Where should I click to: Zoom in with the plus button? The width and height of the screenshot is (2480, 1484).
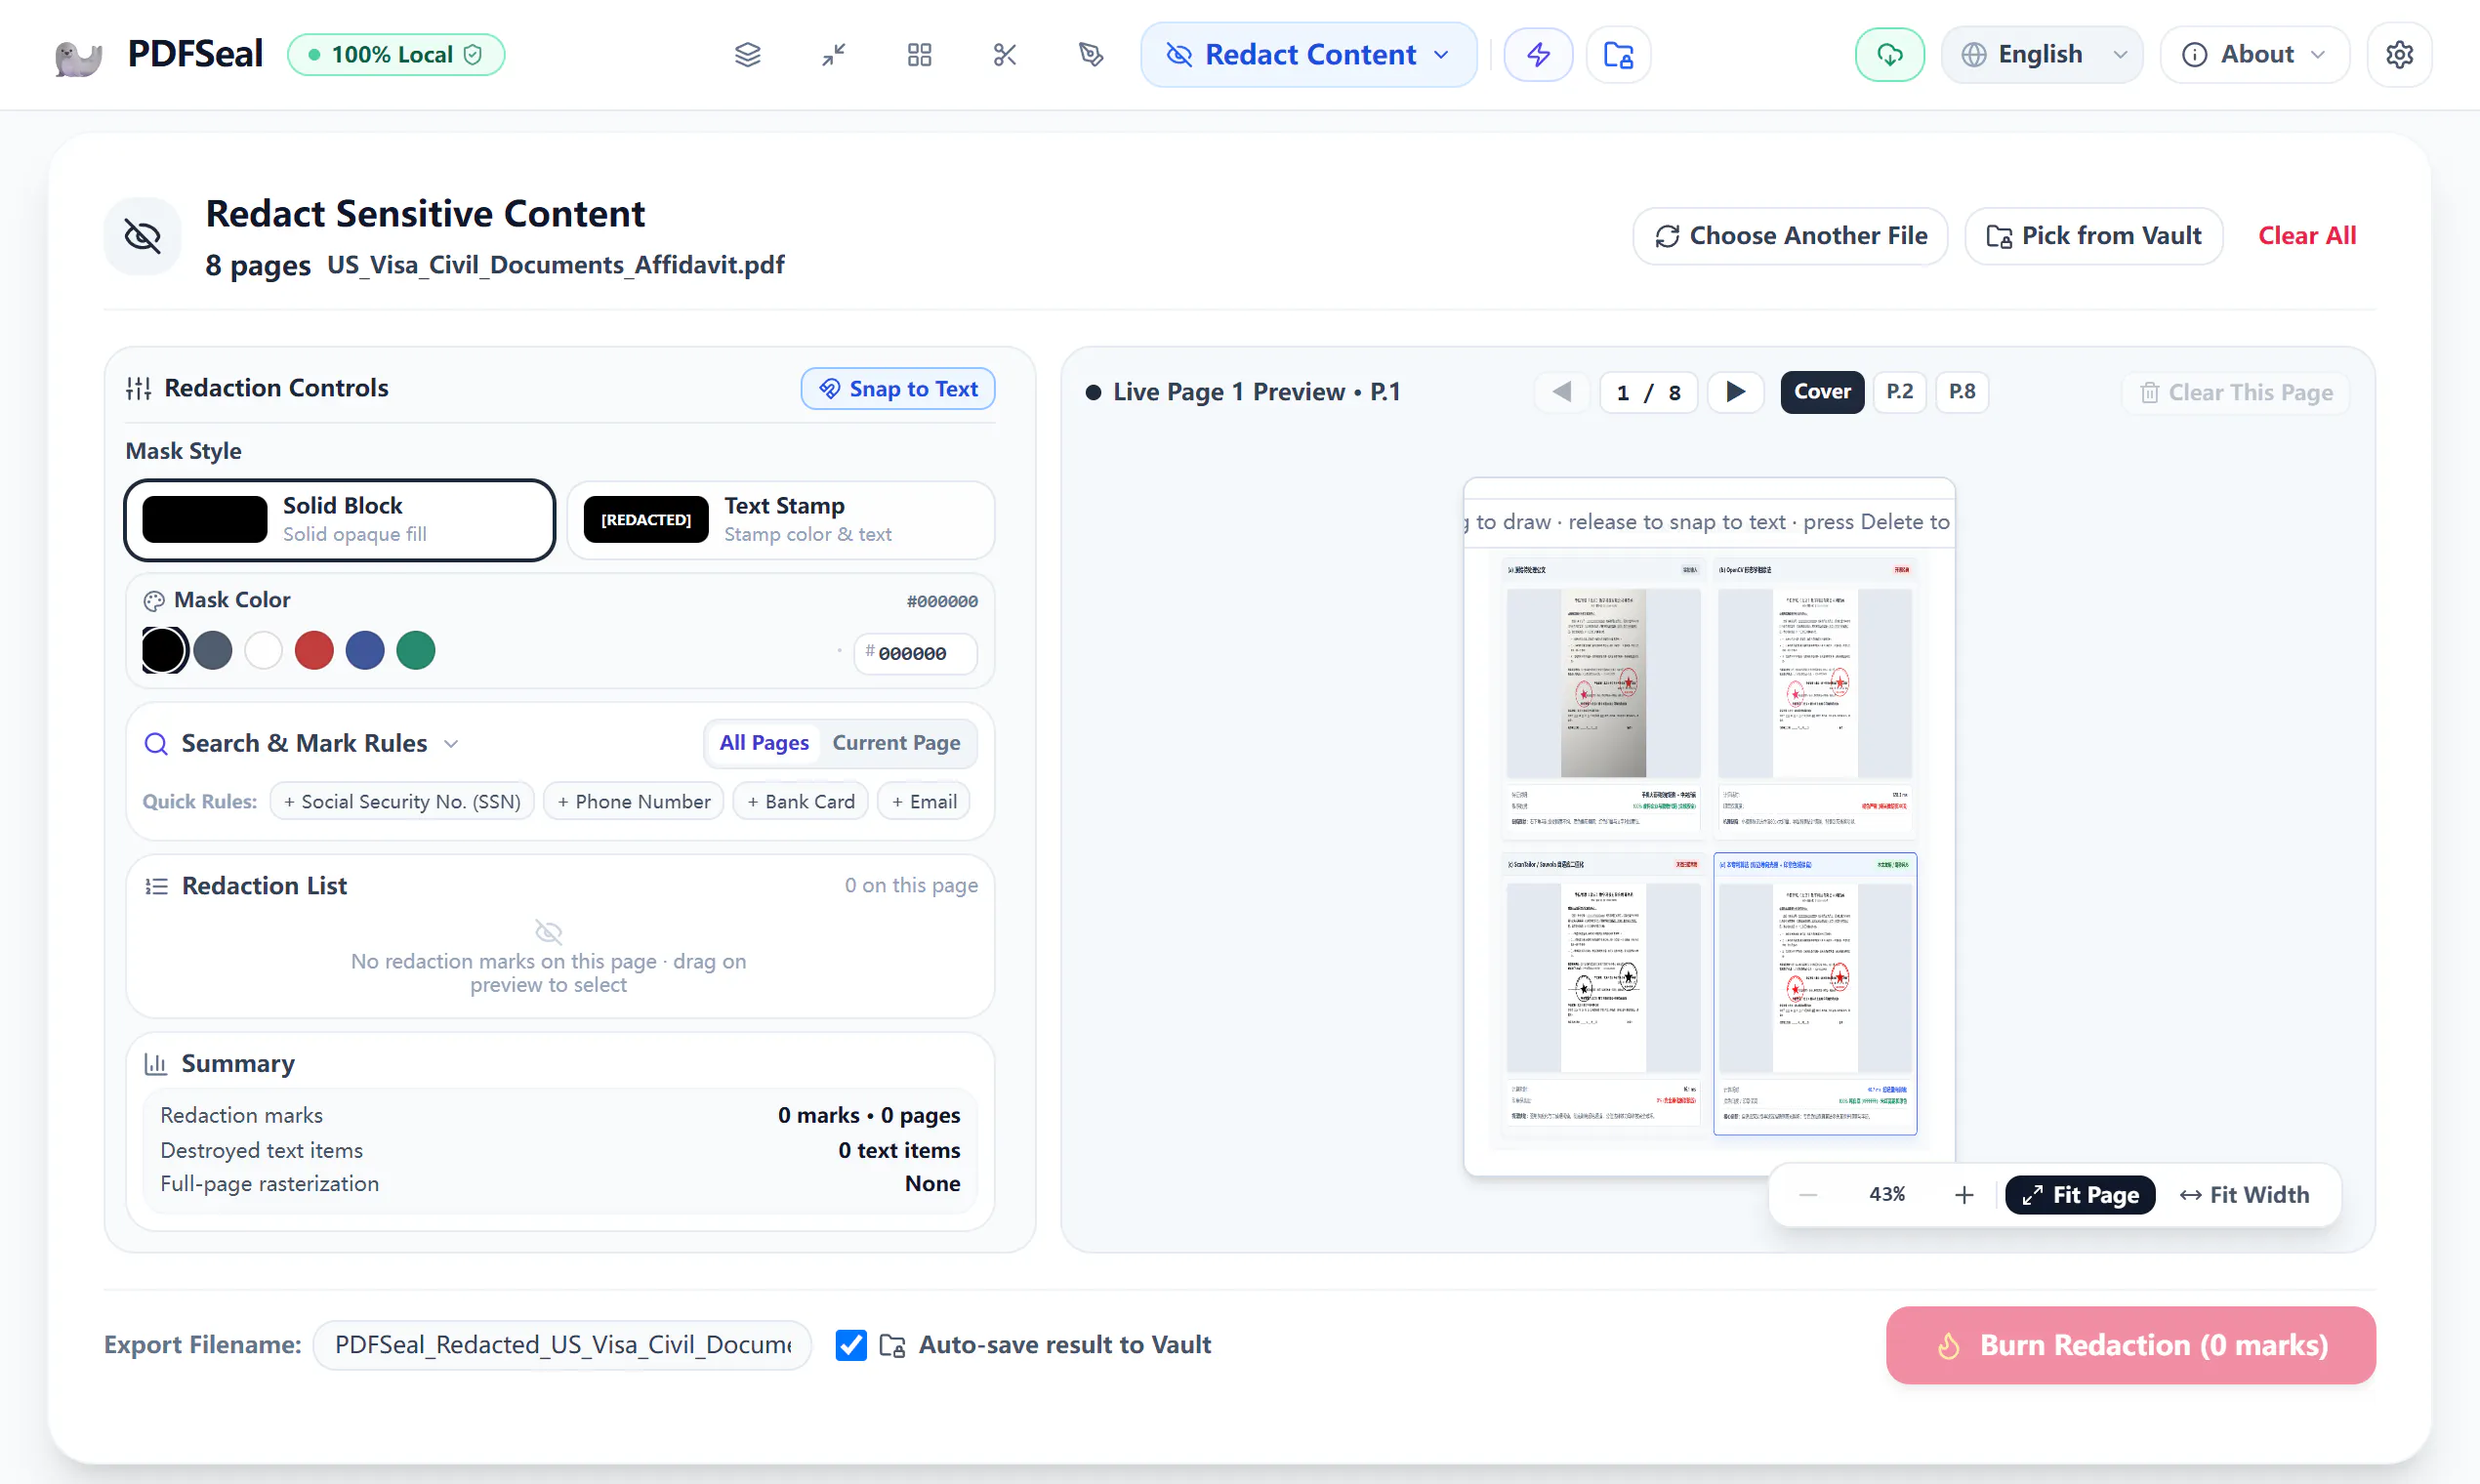(1964, 1195)
